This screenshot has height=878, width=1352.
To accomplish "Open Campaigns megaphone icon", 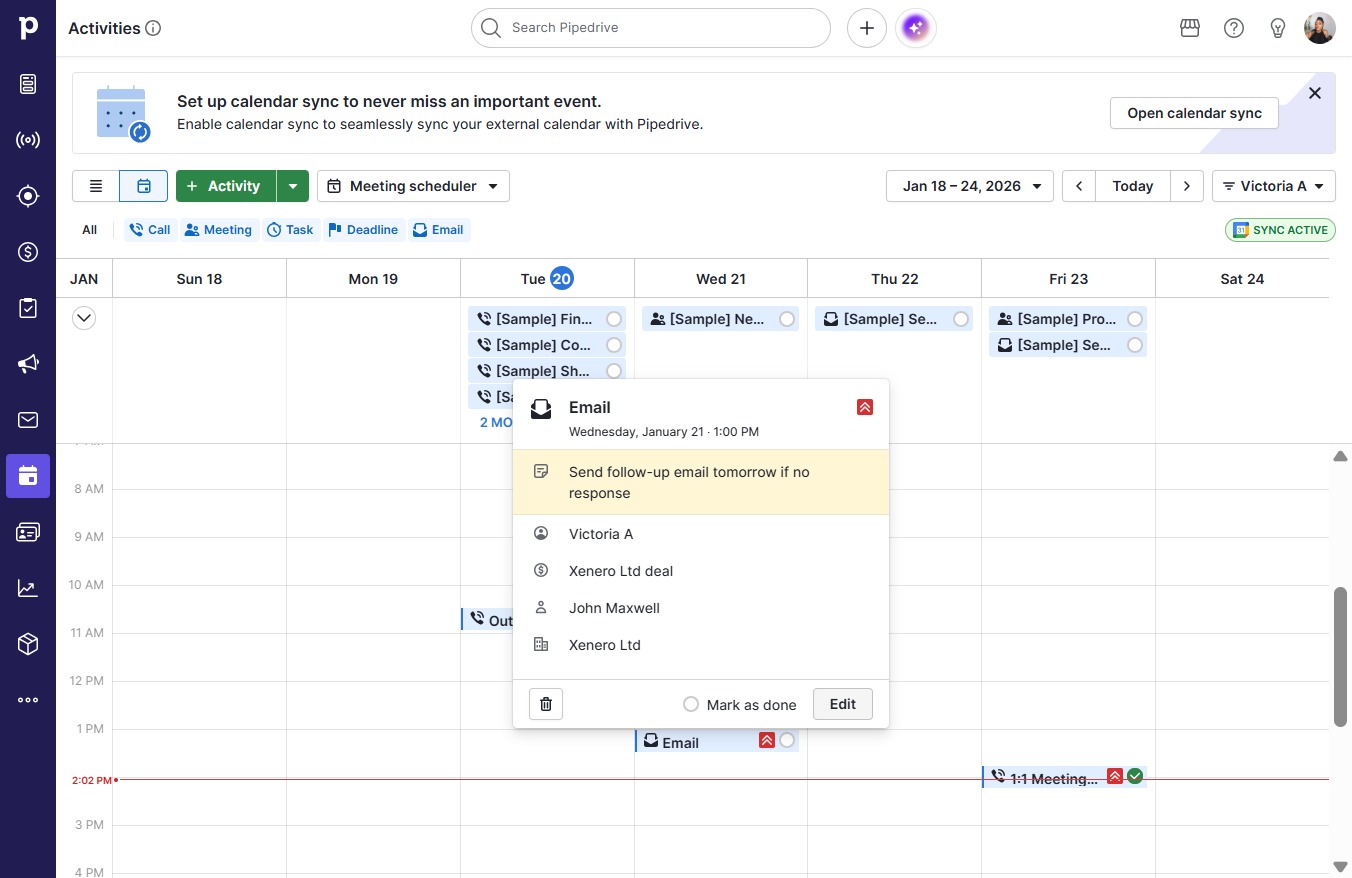I will pyautogui.click(x=28, y=364).
